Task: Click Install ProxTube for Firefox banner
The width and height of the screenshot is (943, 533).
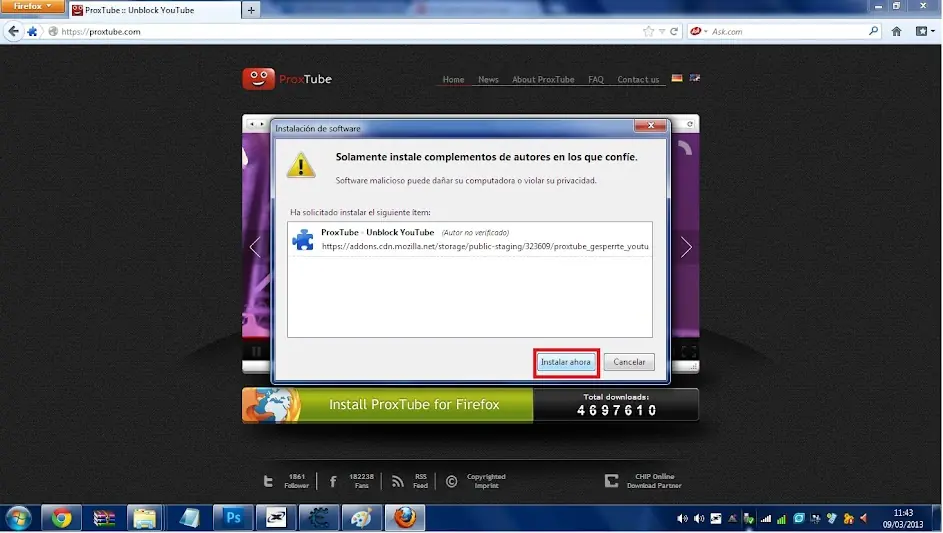Action: 387,405
